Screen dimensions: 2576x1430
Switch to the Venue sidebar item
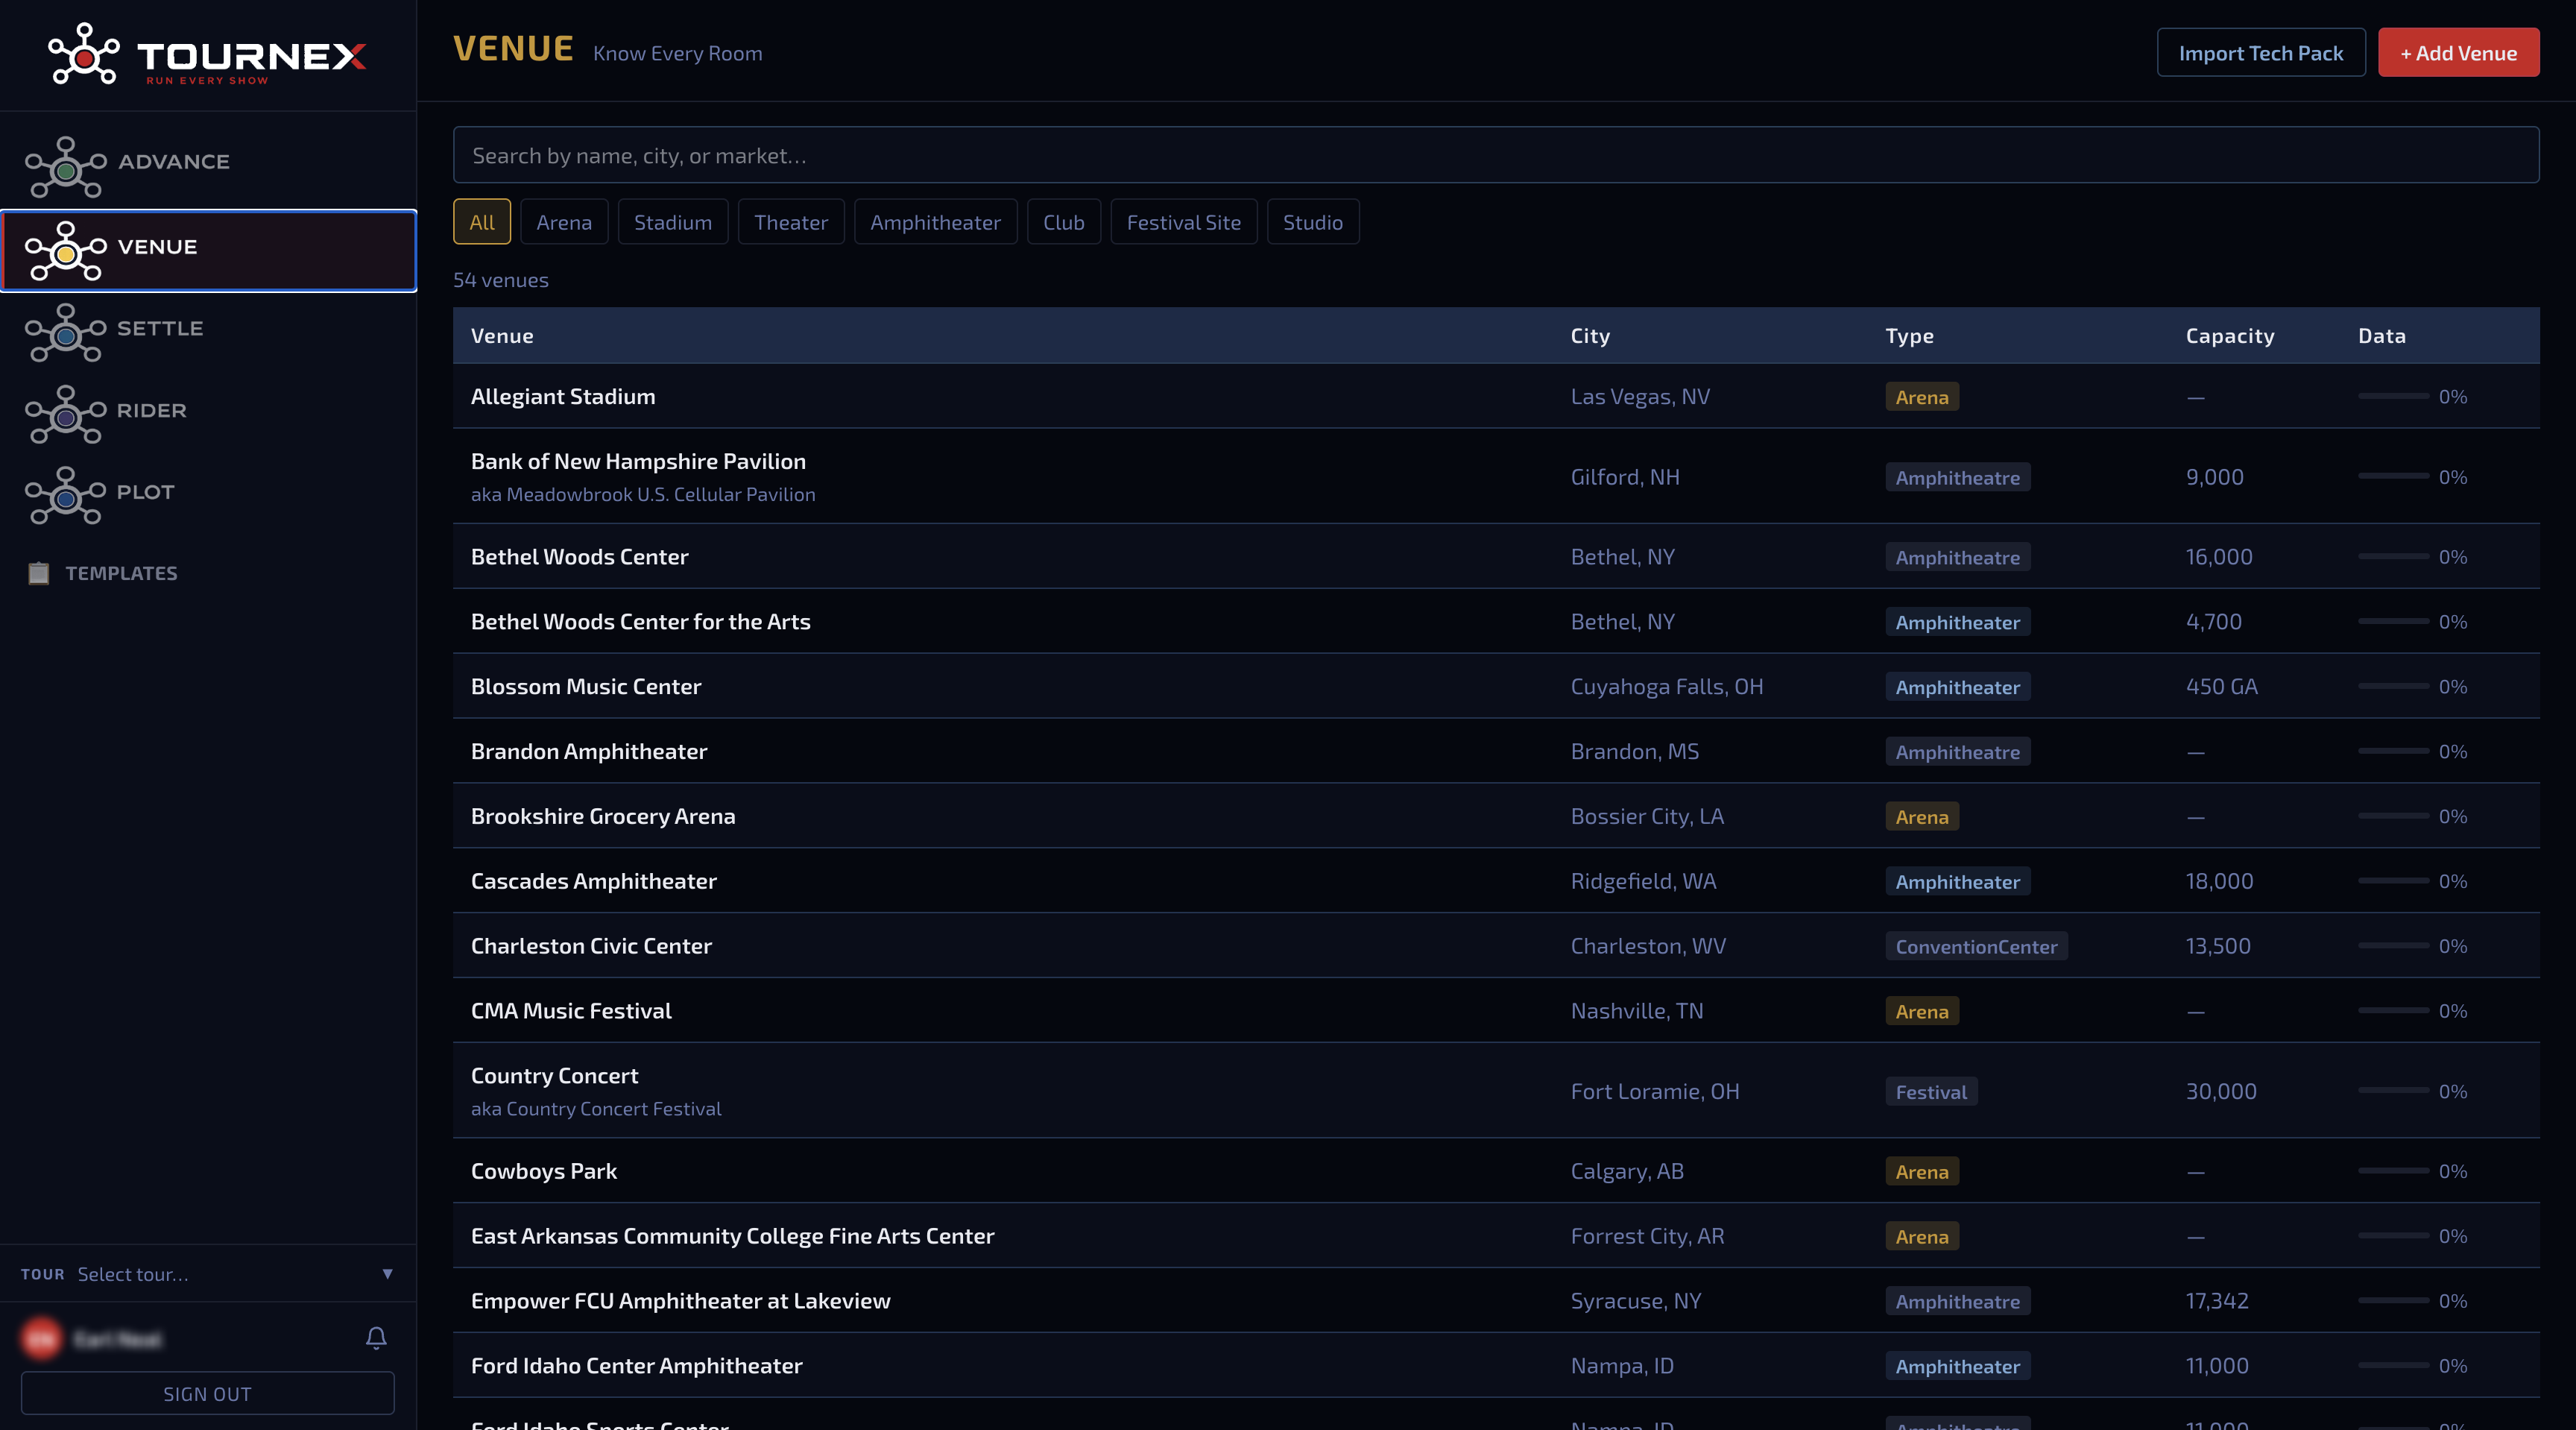(208, 251)
